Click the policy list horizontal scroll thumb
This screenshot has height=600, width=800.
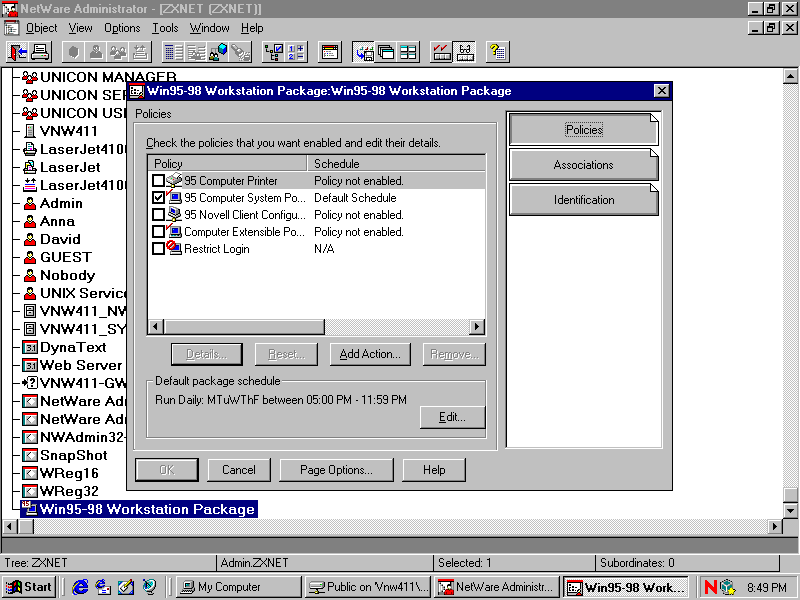click(x=244, y=327)
